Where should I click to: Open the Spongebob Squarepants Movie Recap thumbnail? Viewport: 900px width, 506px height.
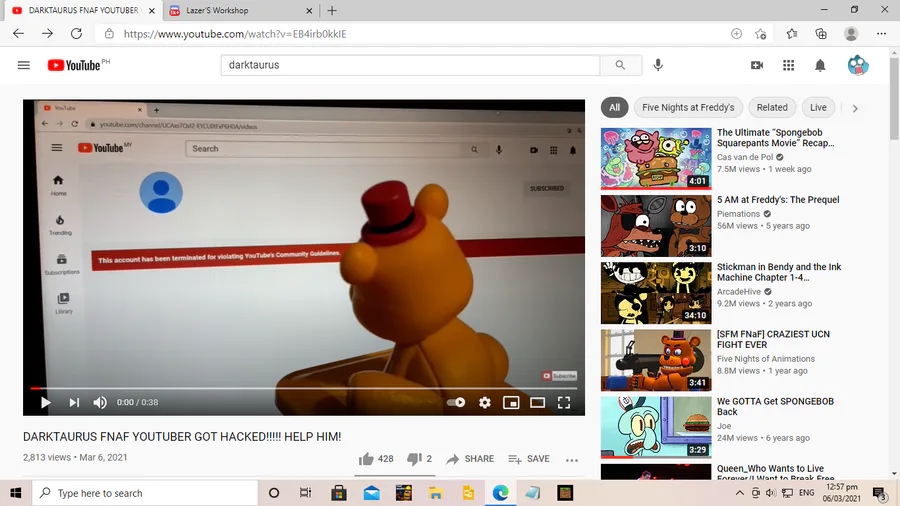[x=656, y=158]
